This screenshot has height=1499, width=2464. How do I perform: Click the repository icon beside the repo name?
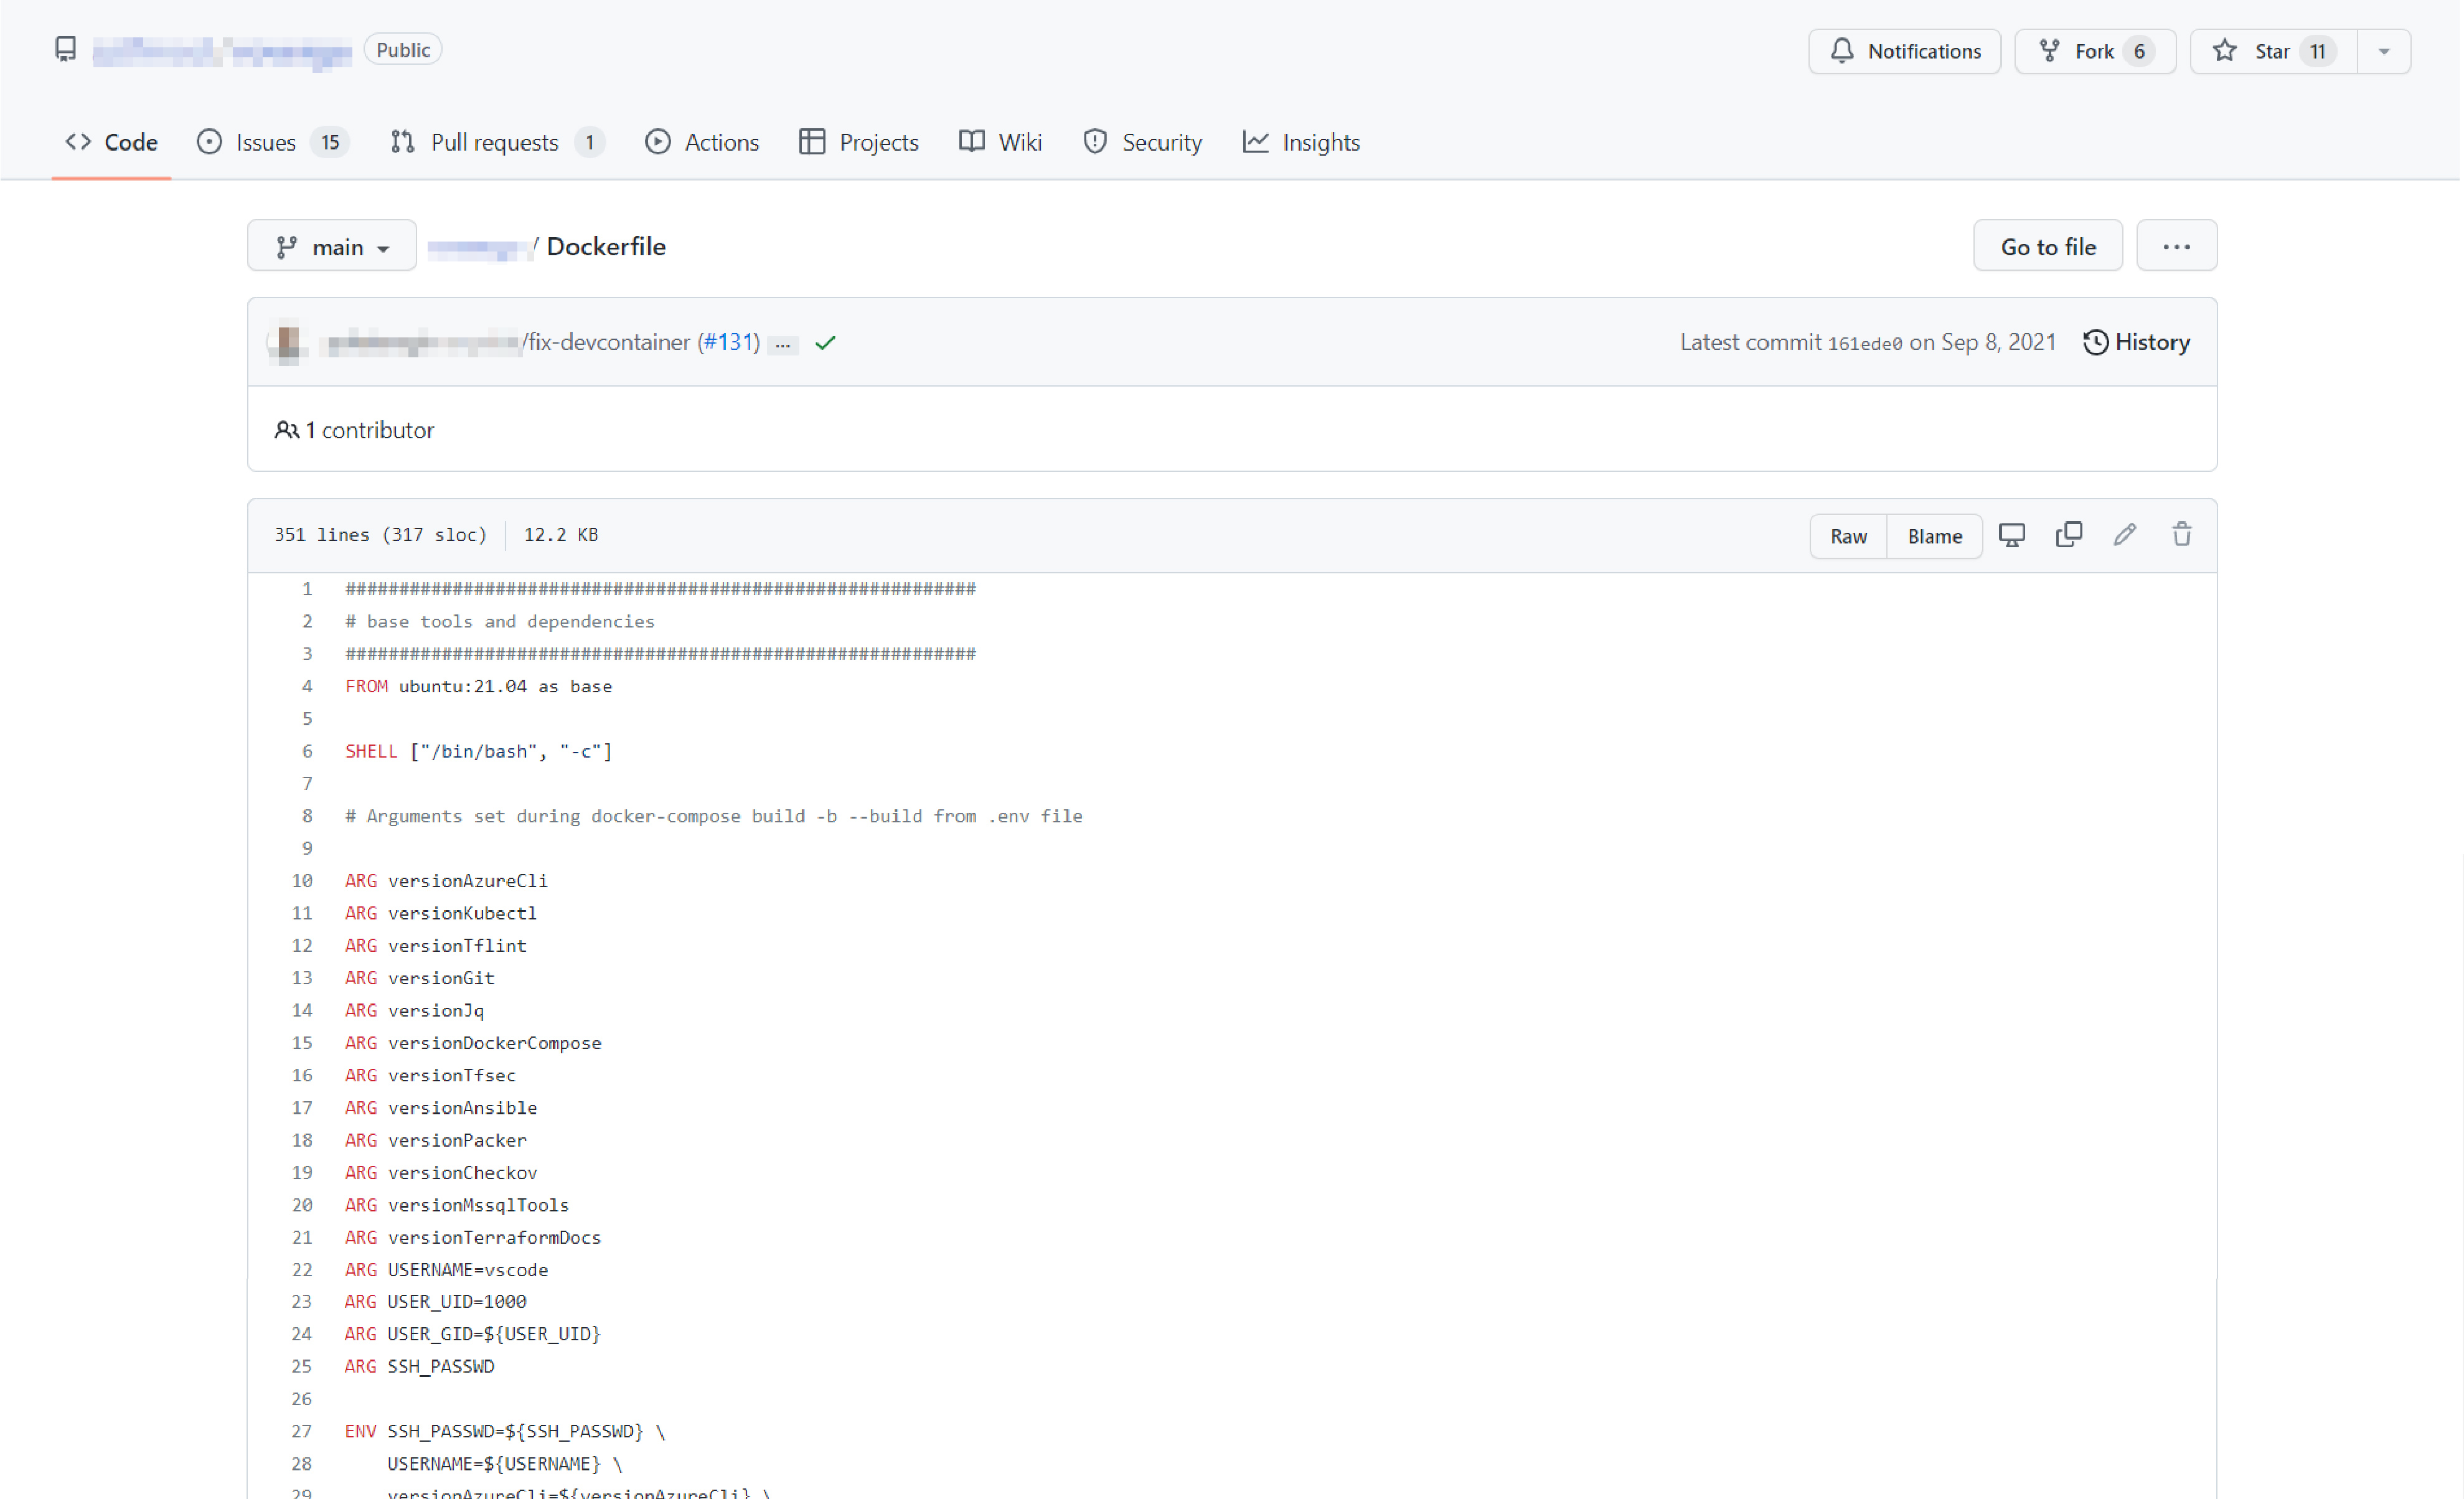point(66,50)
